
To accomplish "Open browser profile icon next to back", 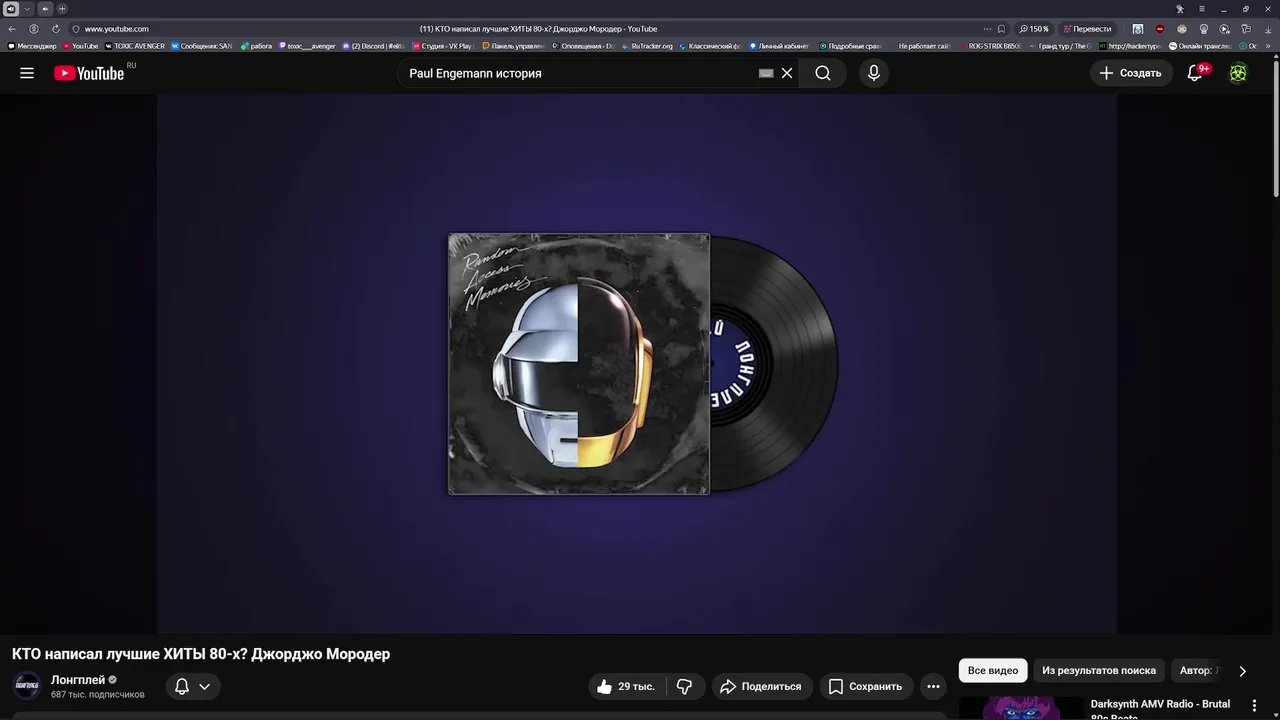I will [x=34, y=29].
